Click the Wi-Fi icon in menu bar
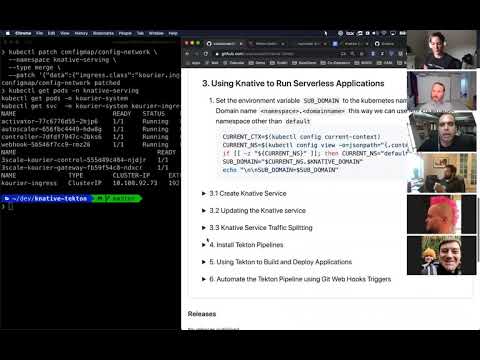 coord(384,33)
